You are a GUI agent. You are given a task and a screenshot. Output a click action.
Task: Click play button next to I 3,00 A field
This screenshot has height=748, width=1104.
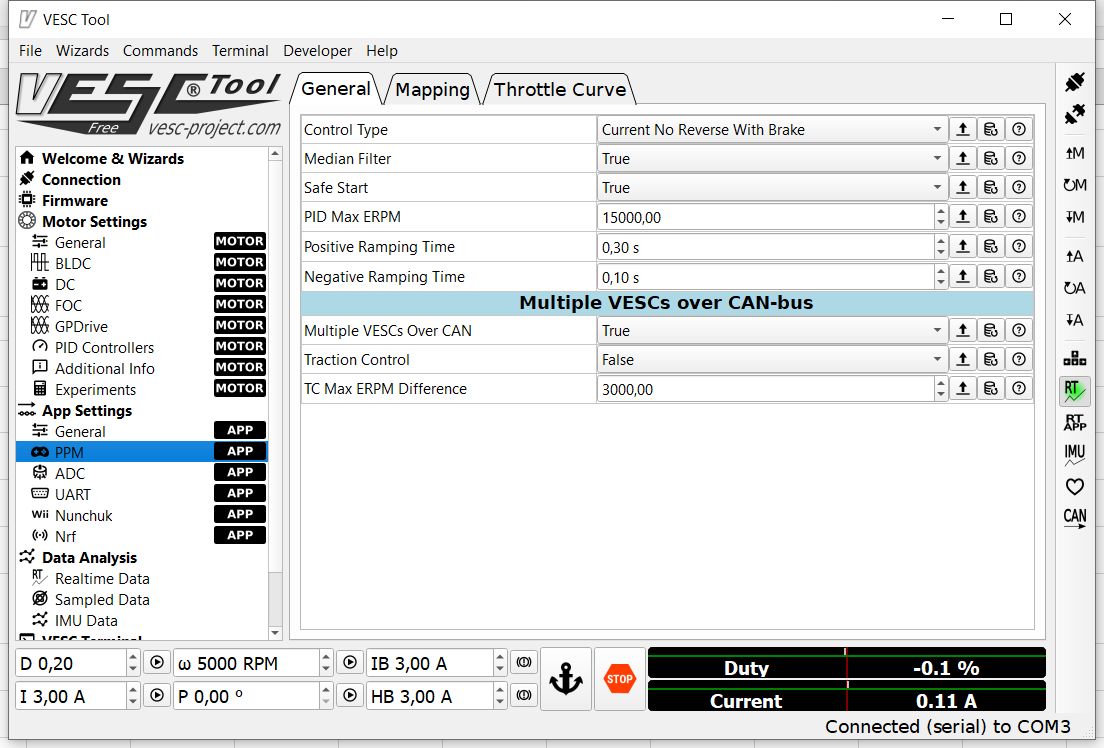coord(157,696)
